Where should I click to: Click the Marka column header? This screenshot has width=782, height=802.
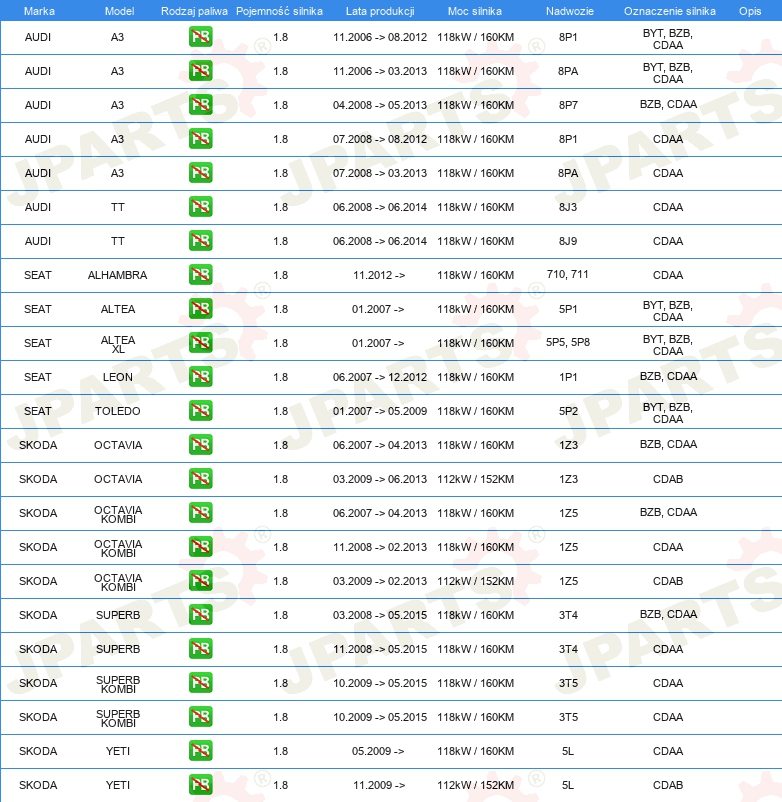[39, 11]
